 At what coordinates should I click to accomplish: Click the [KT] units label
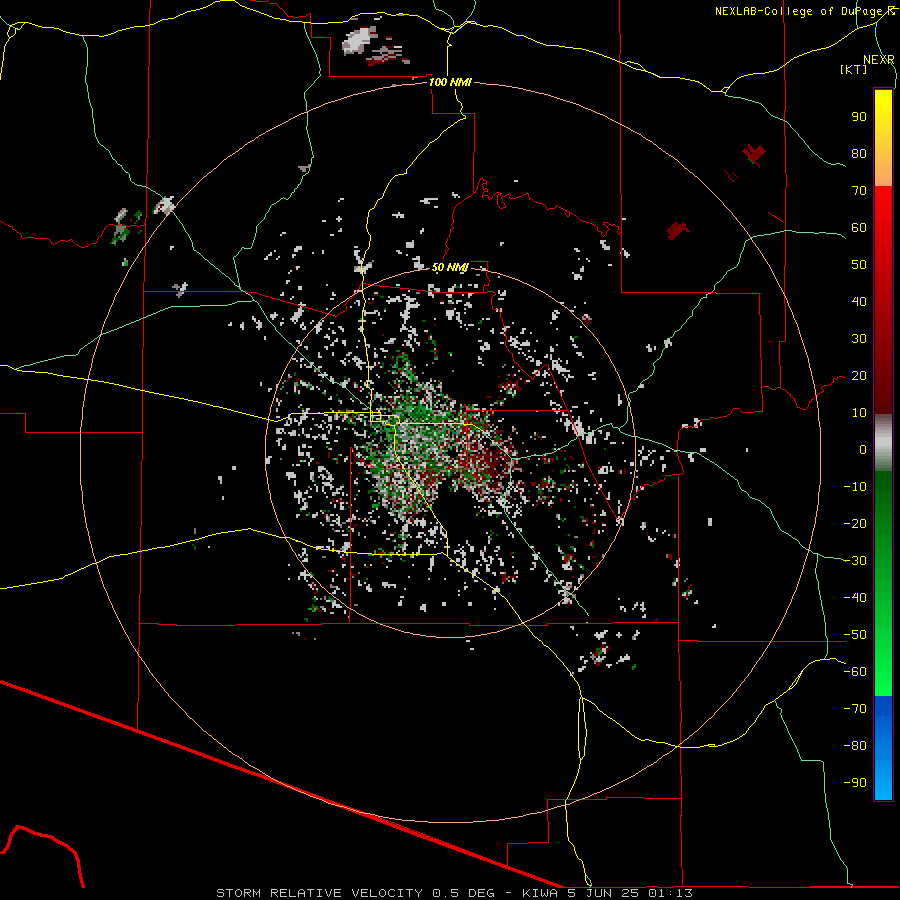[853, 69]
